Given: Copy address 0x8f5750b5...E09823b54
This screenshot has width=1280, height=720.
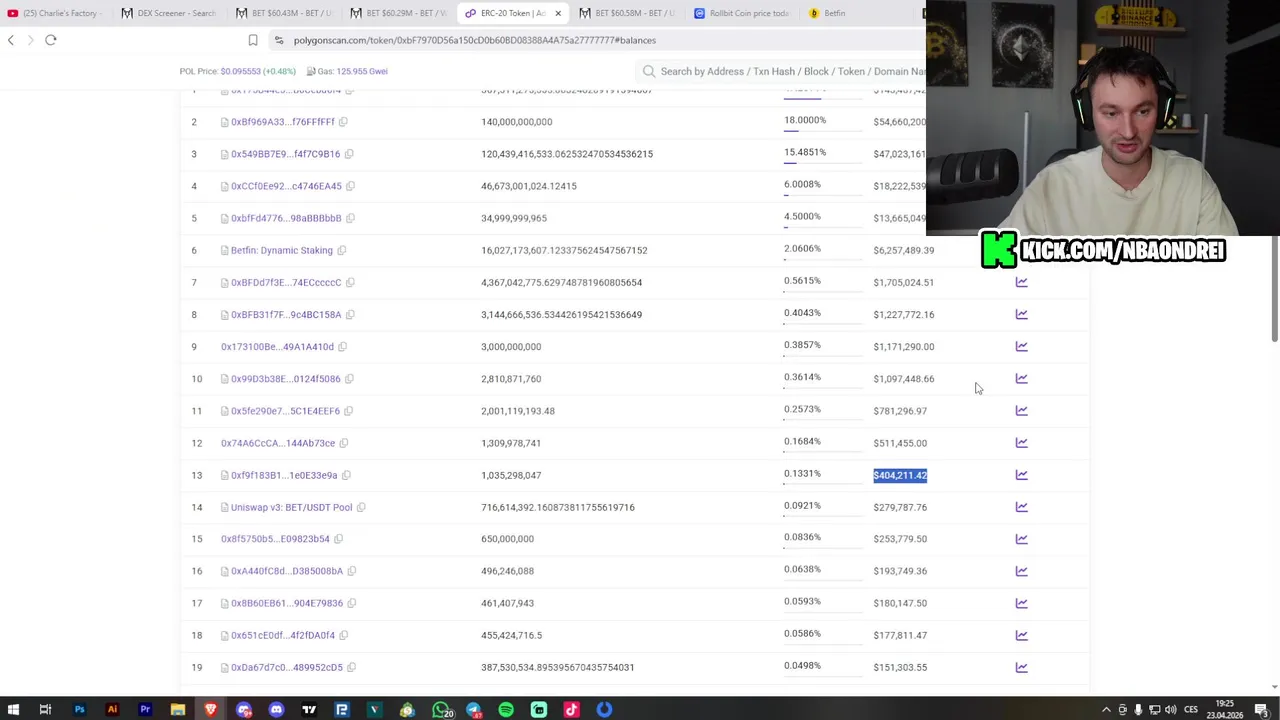Looking at the screenshot, I should pos(338,539).
